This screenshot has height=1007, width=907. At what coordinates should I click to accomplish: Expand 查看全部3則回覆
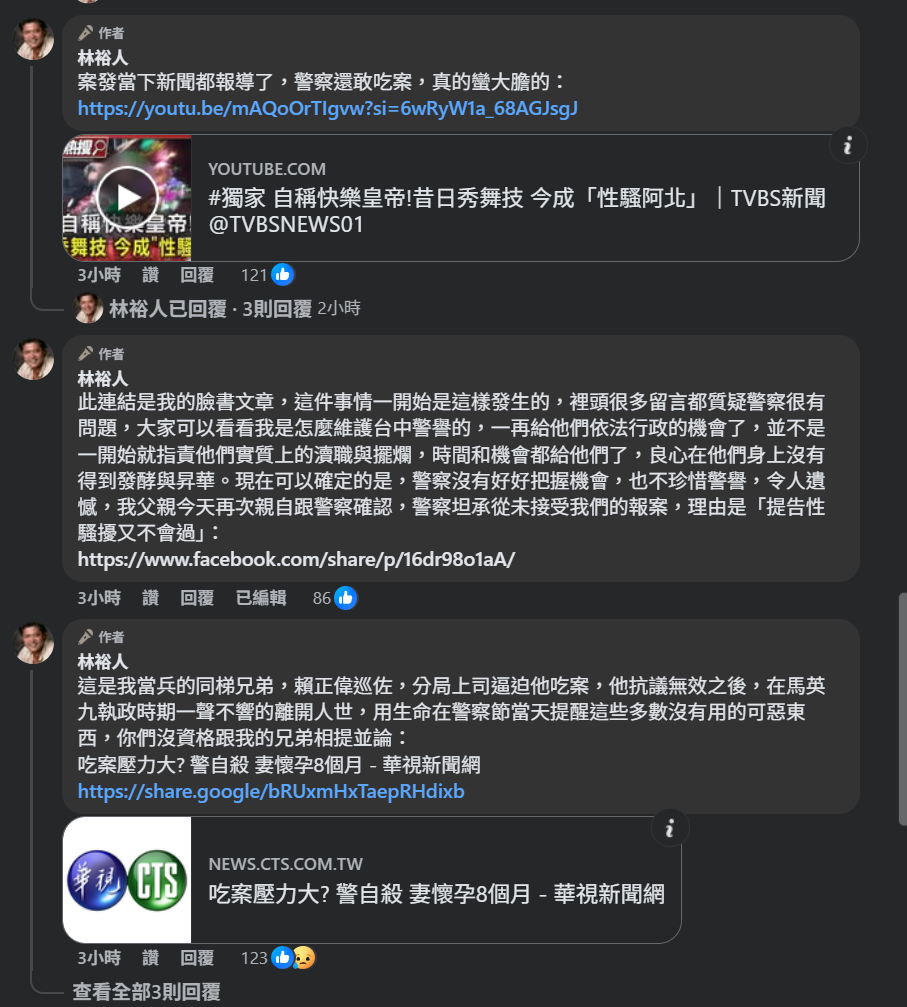click(x=146, y=992)
